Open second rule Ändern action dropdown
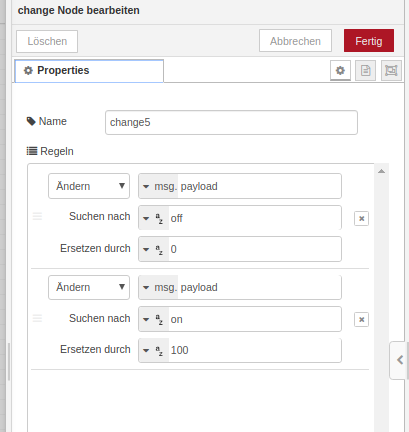Screen dimensions: 409x432 click(x=89, y=287)
